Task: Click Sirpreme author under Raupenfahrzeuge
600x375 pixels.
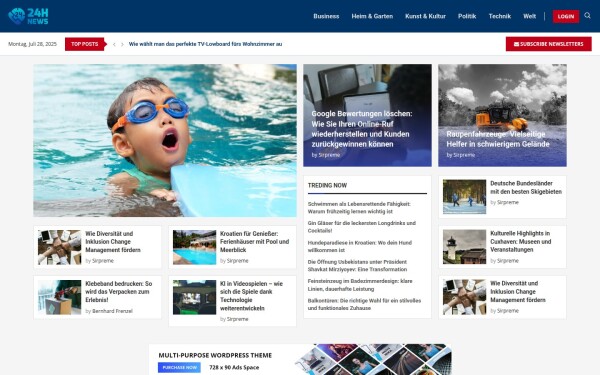Action: click(464, 155)
